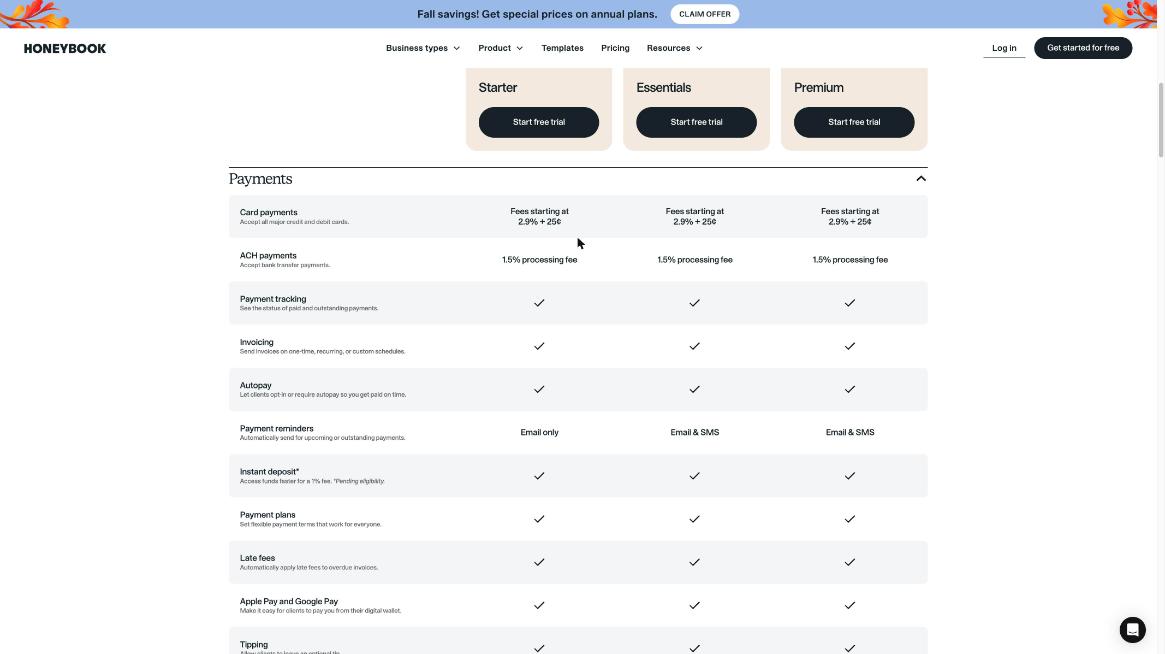Expand the Business types dropdown
The height and width of the screenshot is (654, 1165).
pos(423,48)
